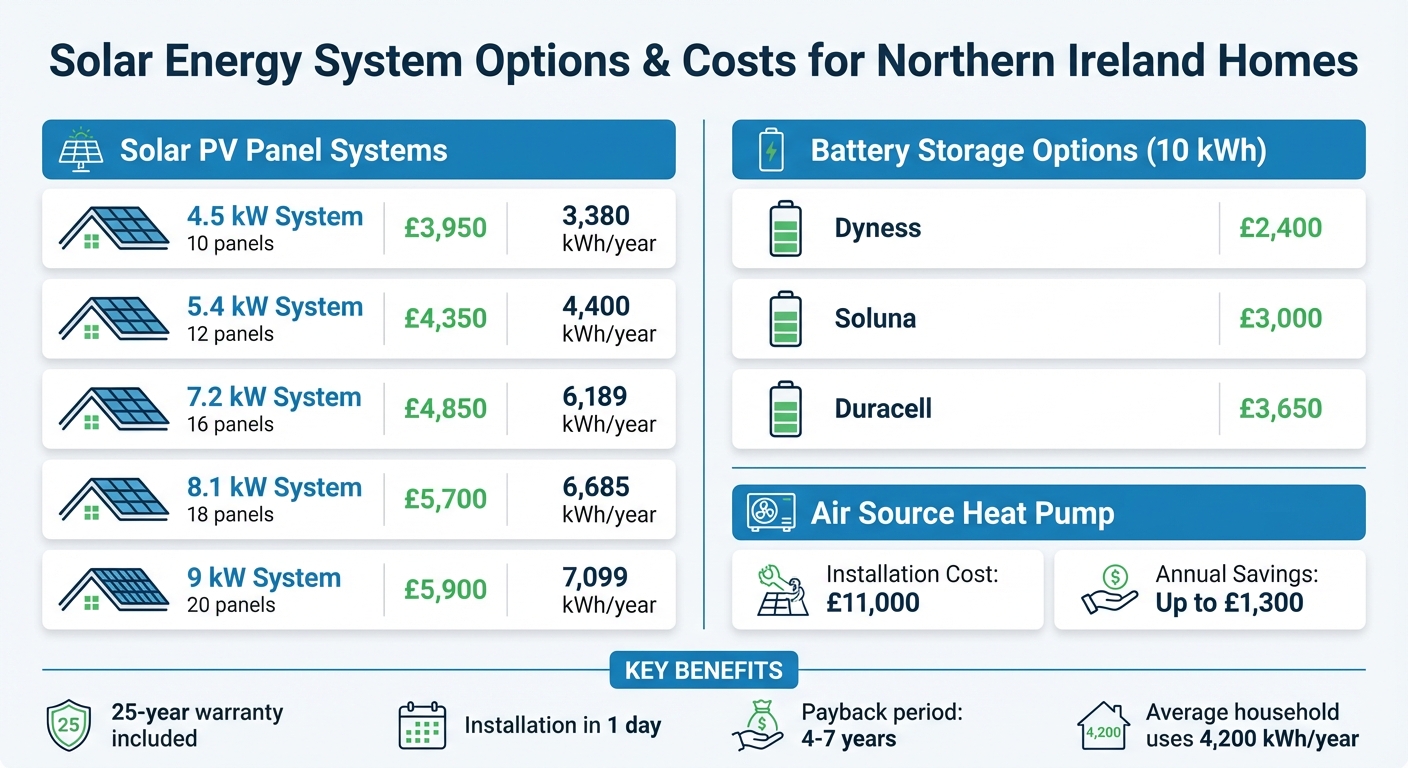Image resolution: width=1408 pixels, height=768 pixels.
Task: Select the 4.5 kW System option
Action: pyautogui.click(x=358, y=228)
